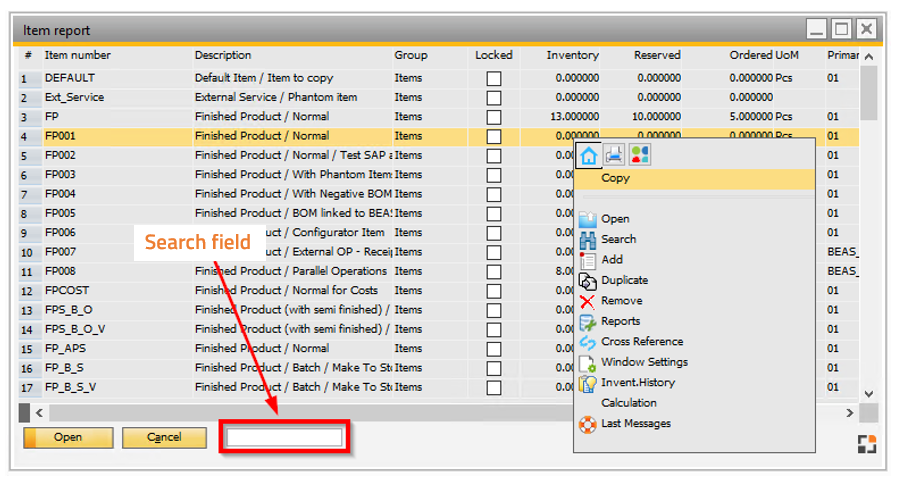Click the printer icon in context menu
The image size is (898, 481).
[x=614, y=155]
